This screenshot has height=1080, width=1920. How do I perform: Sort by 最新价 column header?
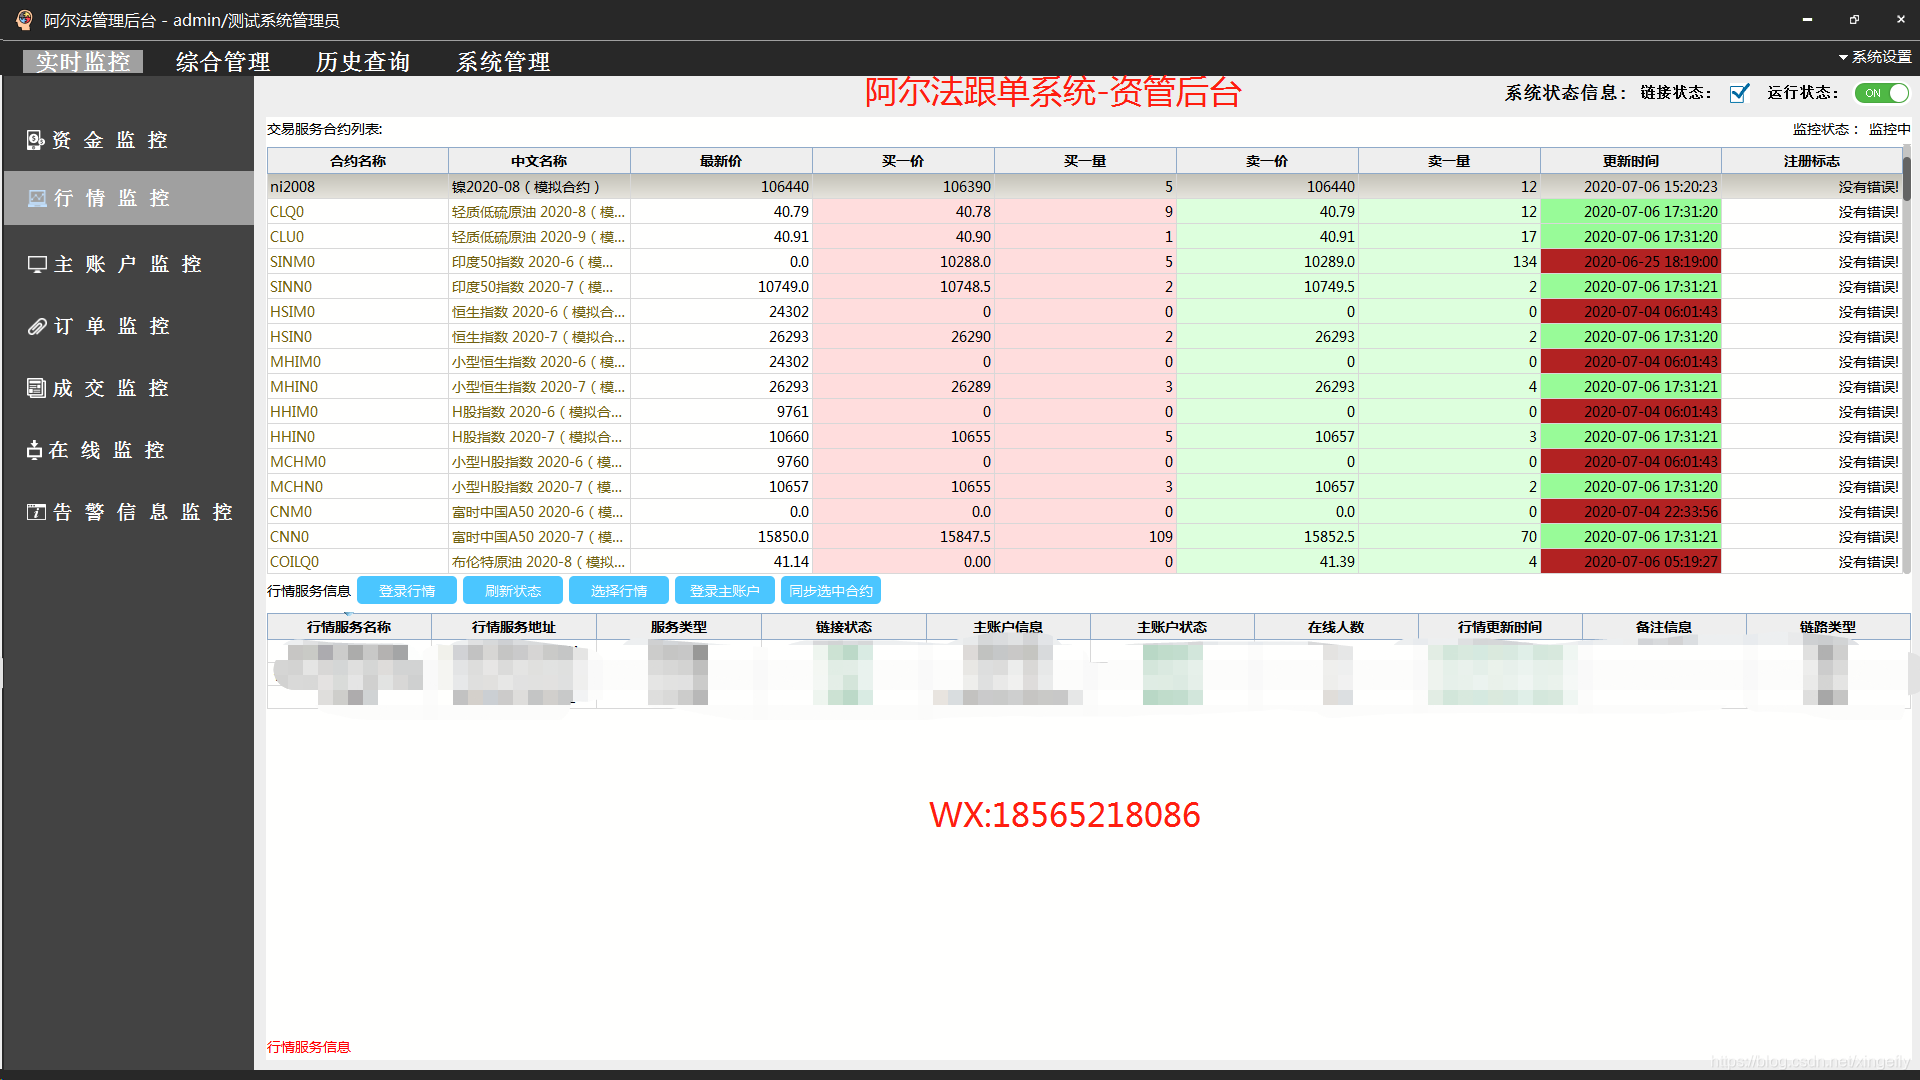click(721, 161)
